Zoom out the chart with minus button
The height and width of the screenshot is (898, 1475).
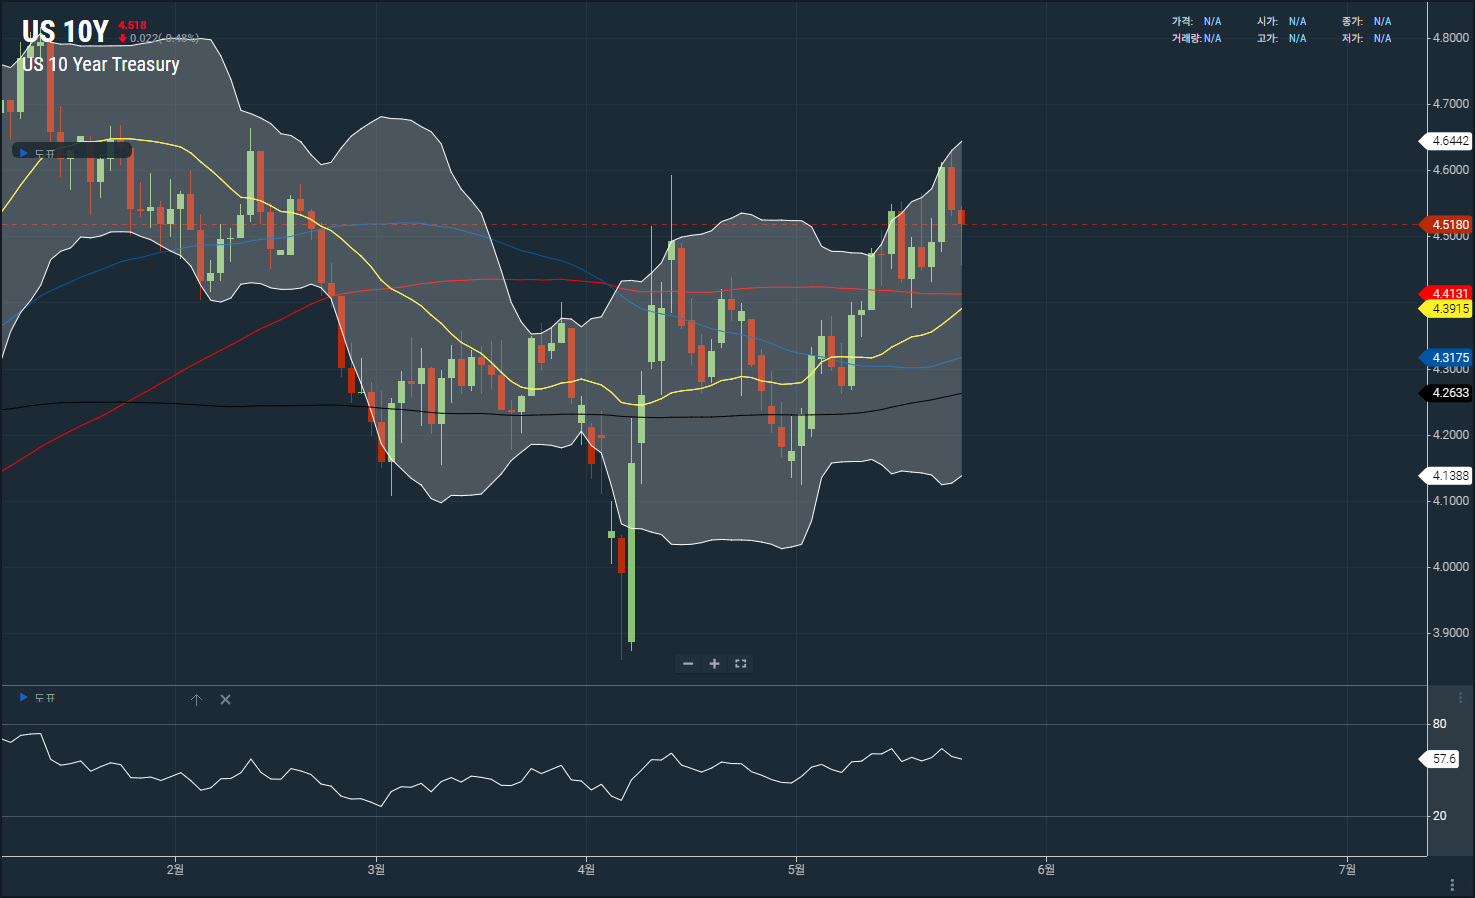688,664
